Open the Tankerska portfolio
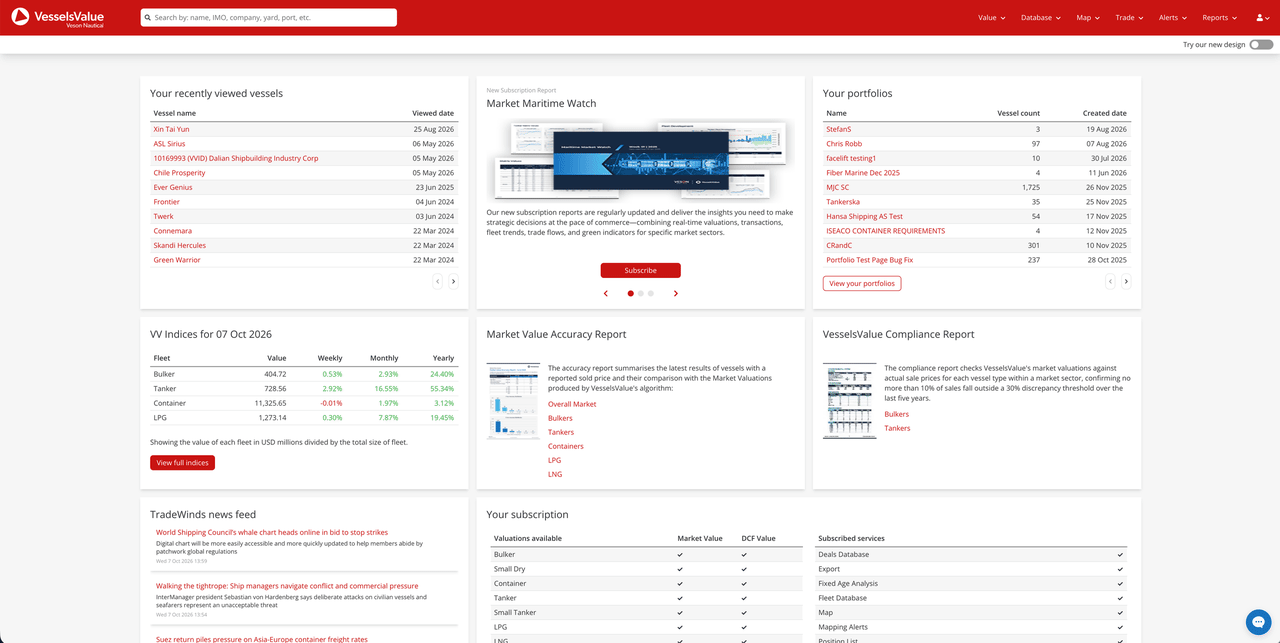1280x643 pixels. coord(843,202)
